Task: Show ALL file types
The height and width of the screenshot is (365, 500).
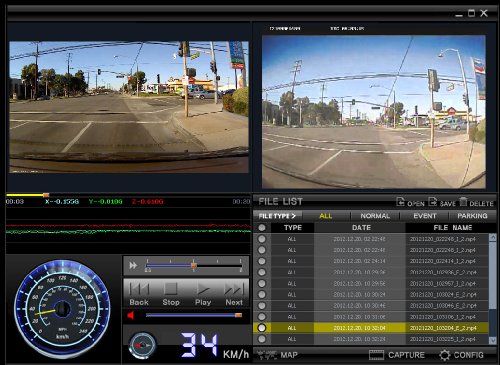Action: coord(326,216)
